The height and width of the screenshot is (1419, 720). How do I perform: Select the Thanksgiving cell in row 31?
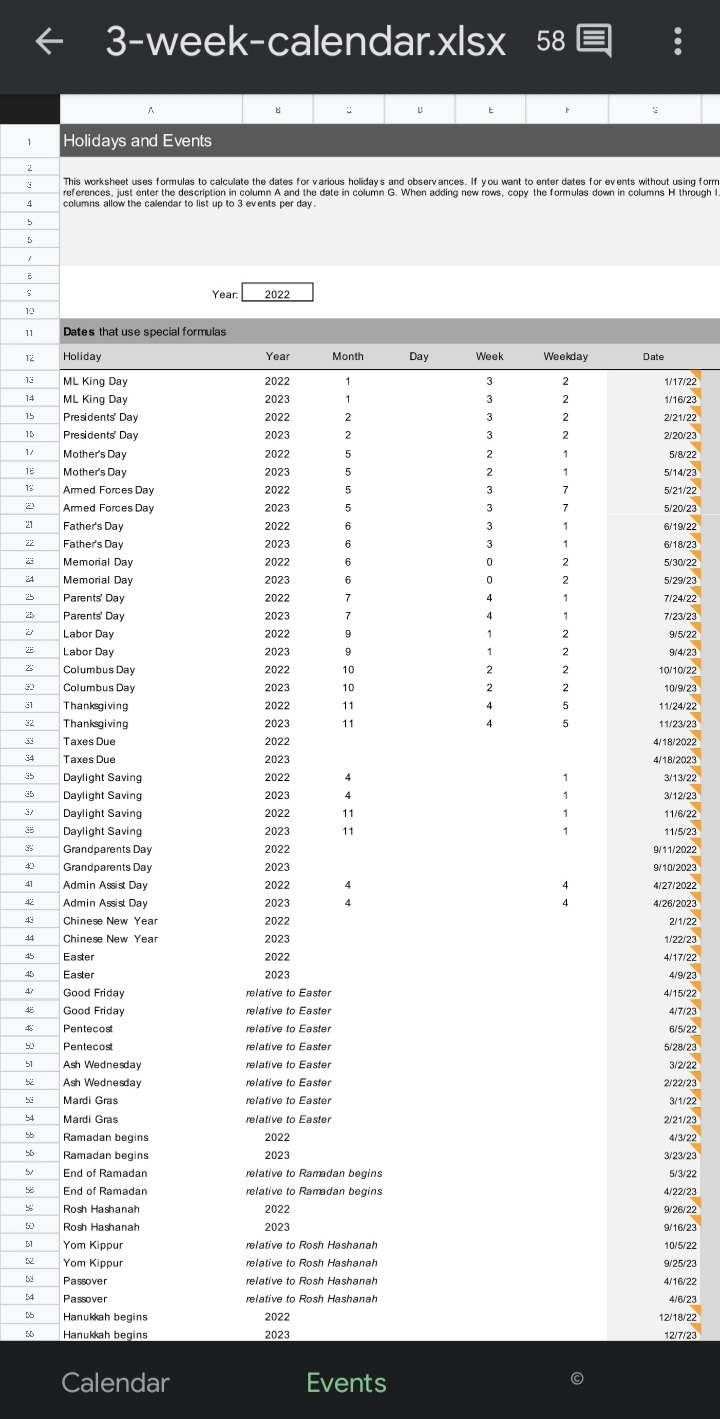[x=151, y=705]
